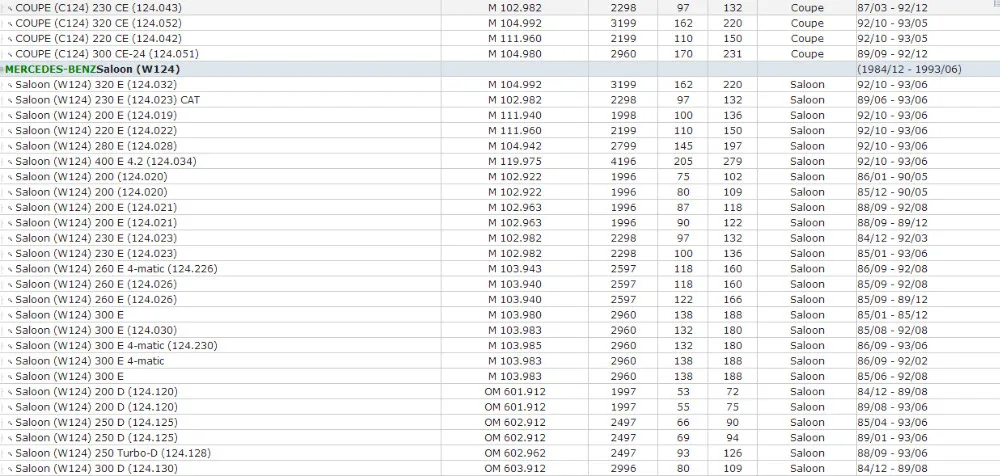Image resolution: width=1000 pixels, height=476 pixels.
Task: Select row name Saloon (W124) 230 E (124.023) CAT
Action: click(x=108, y=100)
